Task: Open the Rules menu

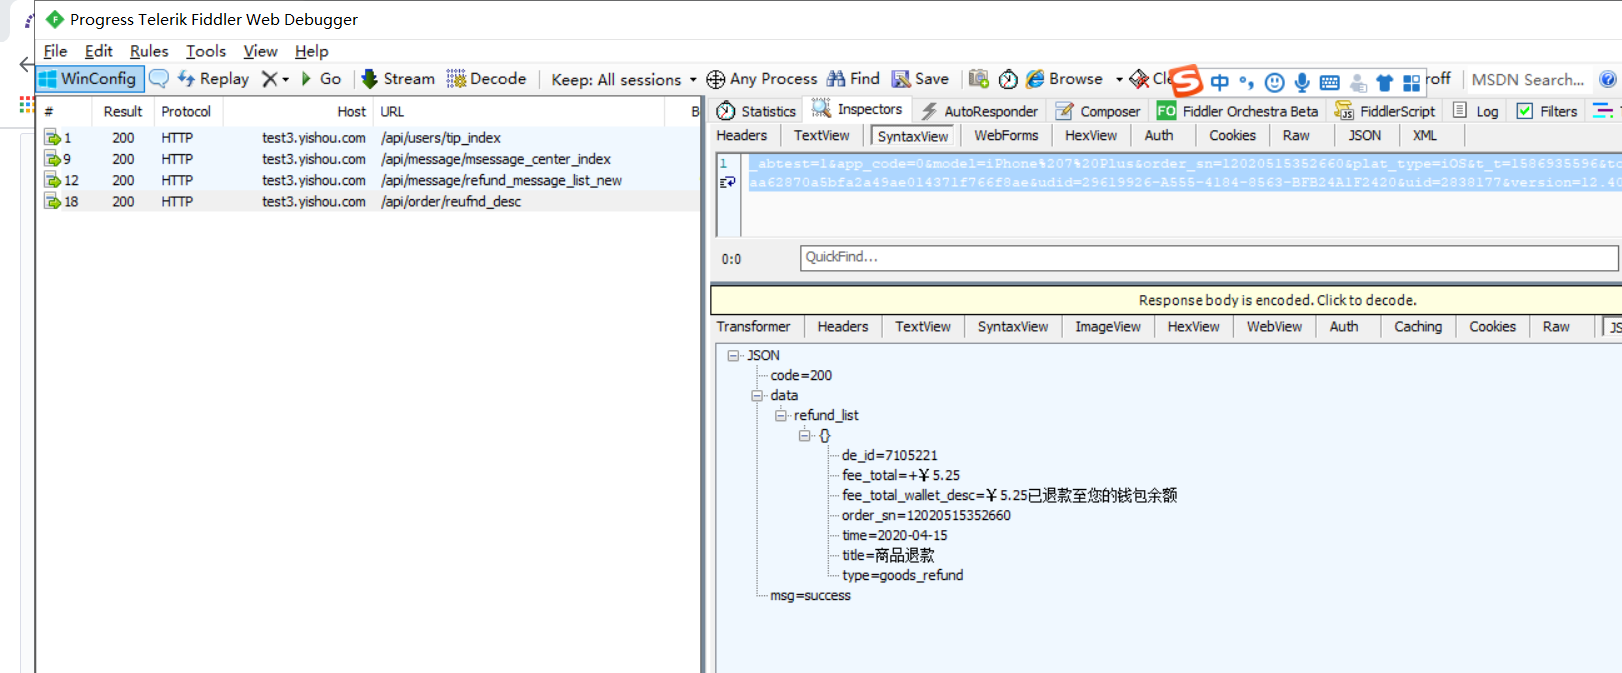Action: point(149,51)
